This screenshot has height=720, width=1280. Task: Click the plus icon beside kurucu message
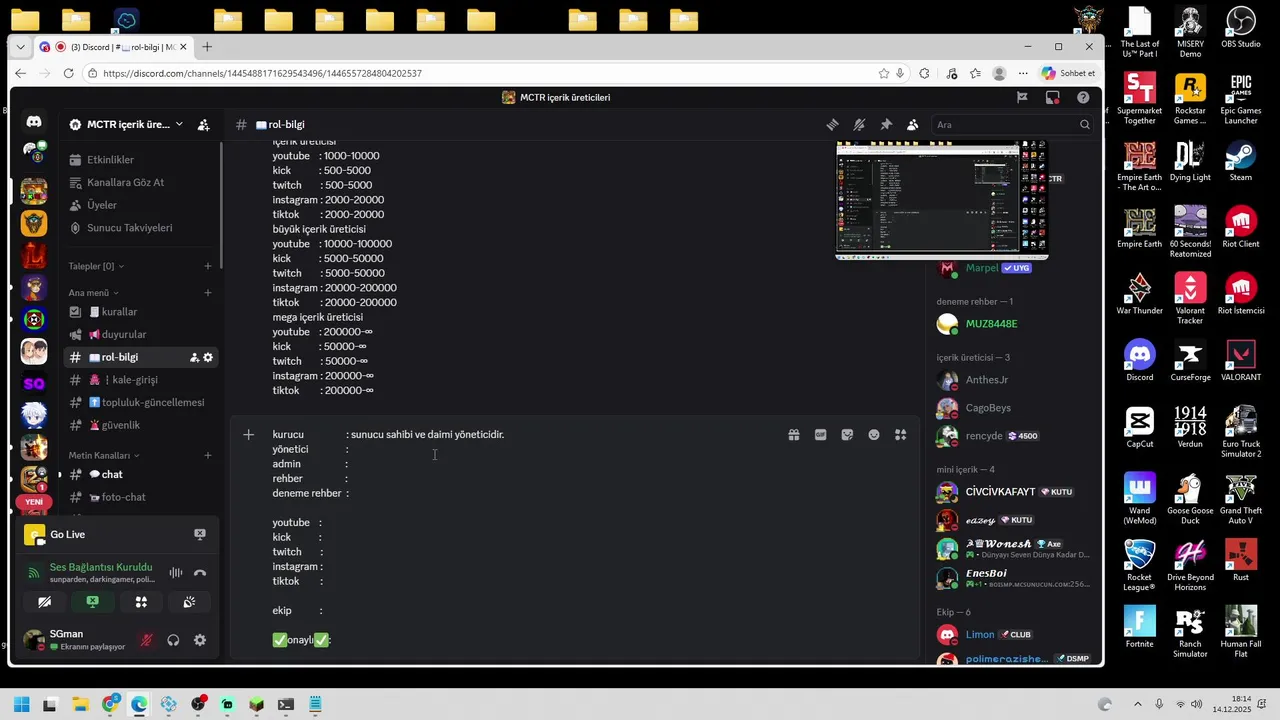pos(249,435)
